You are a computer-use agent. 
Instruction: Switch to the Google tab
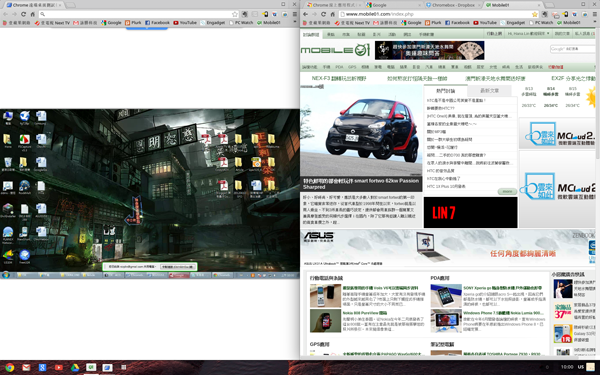point(392,5)
